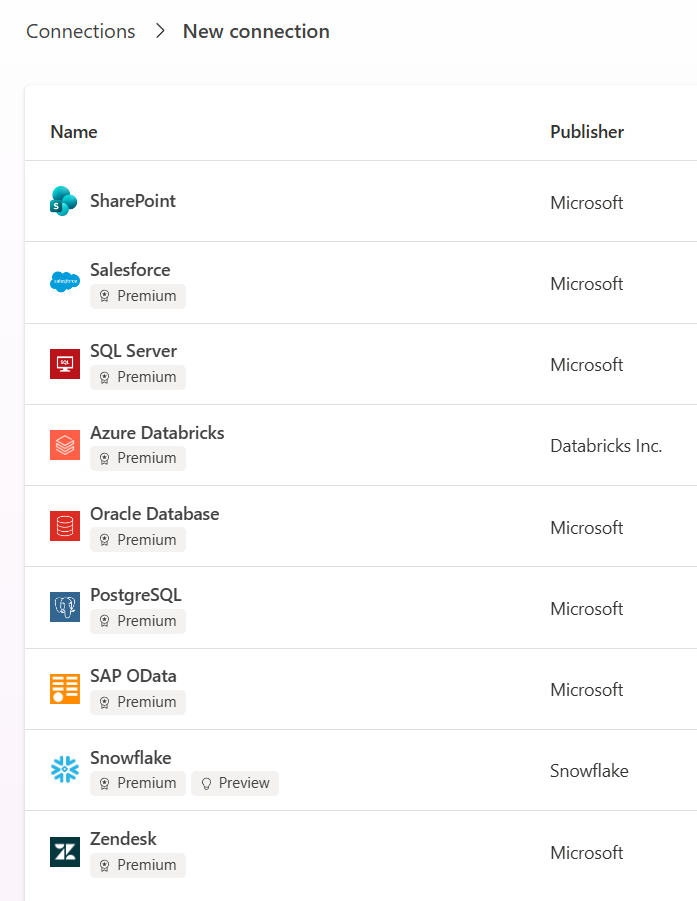
Task: Sort by the Name column header
Action: (x=74, y=132)
